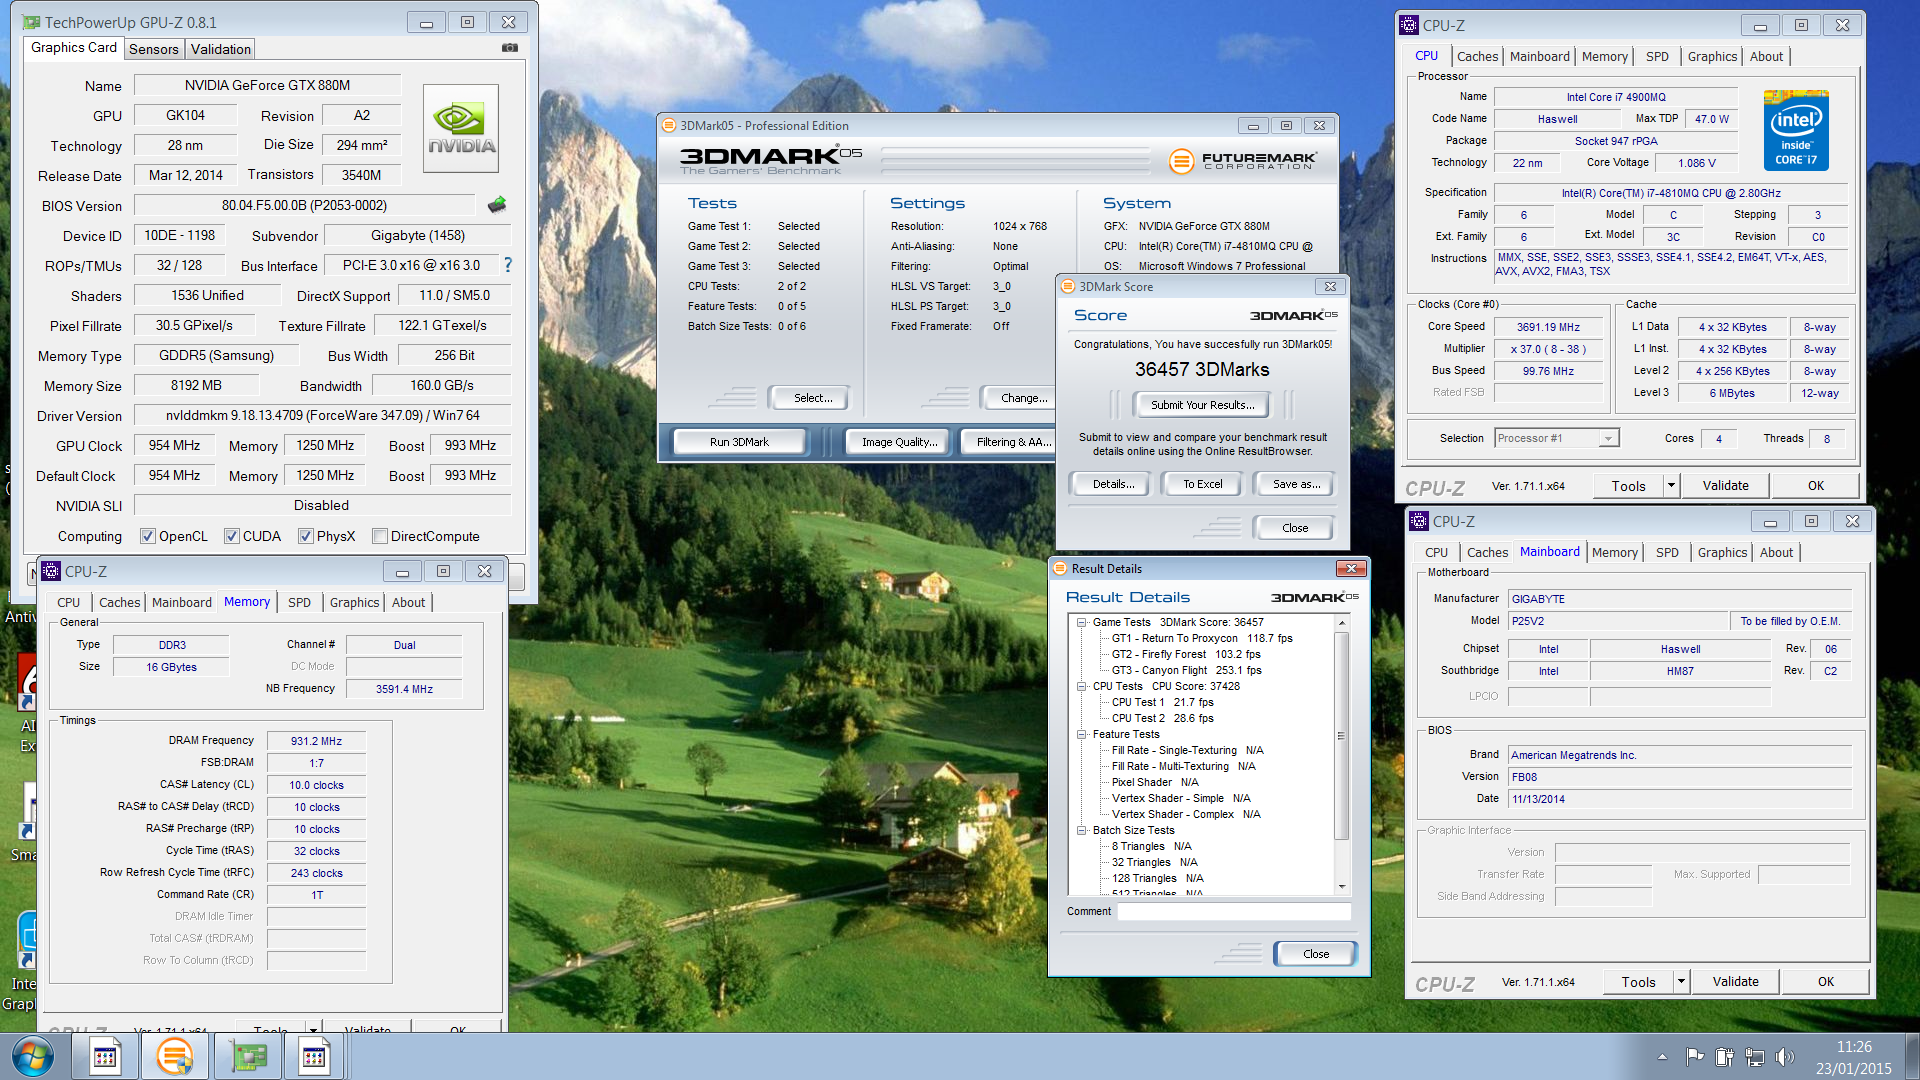The width and height of the screenshot is (1920, 1080).
Task: Click the Futuremark logo icon in 3DMark05
Action: 1181,160
